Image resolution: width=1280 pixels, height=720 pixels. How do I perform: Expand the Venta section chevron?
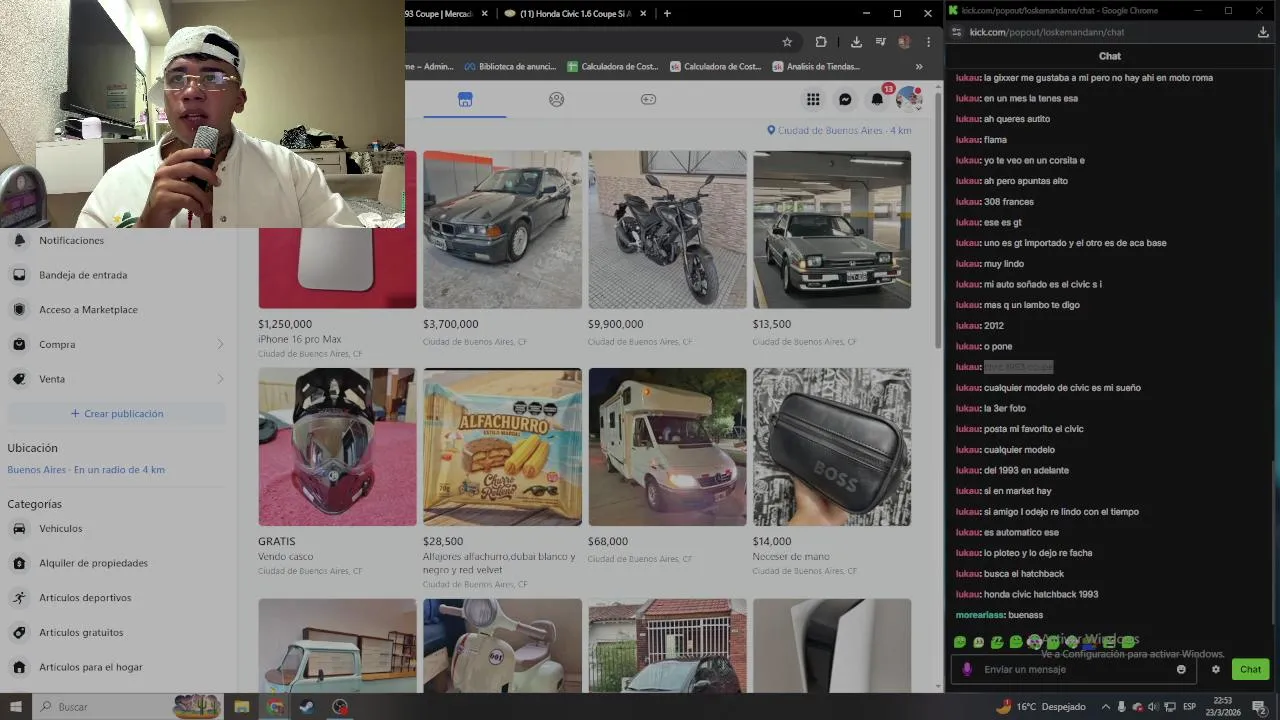coord(220,379)
